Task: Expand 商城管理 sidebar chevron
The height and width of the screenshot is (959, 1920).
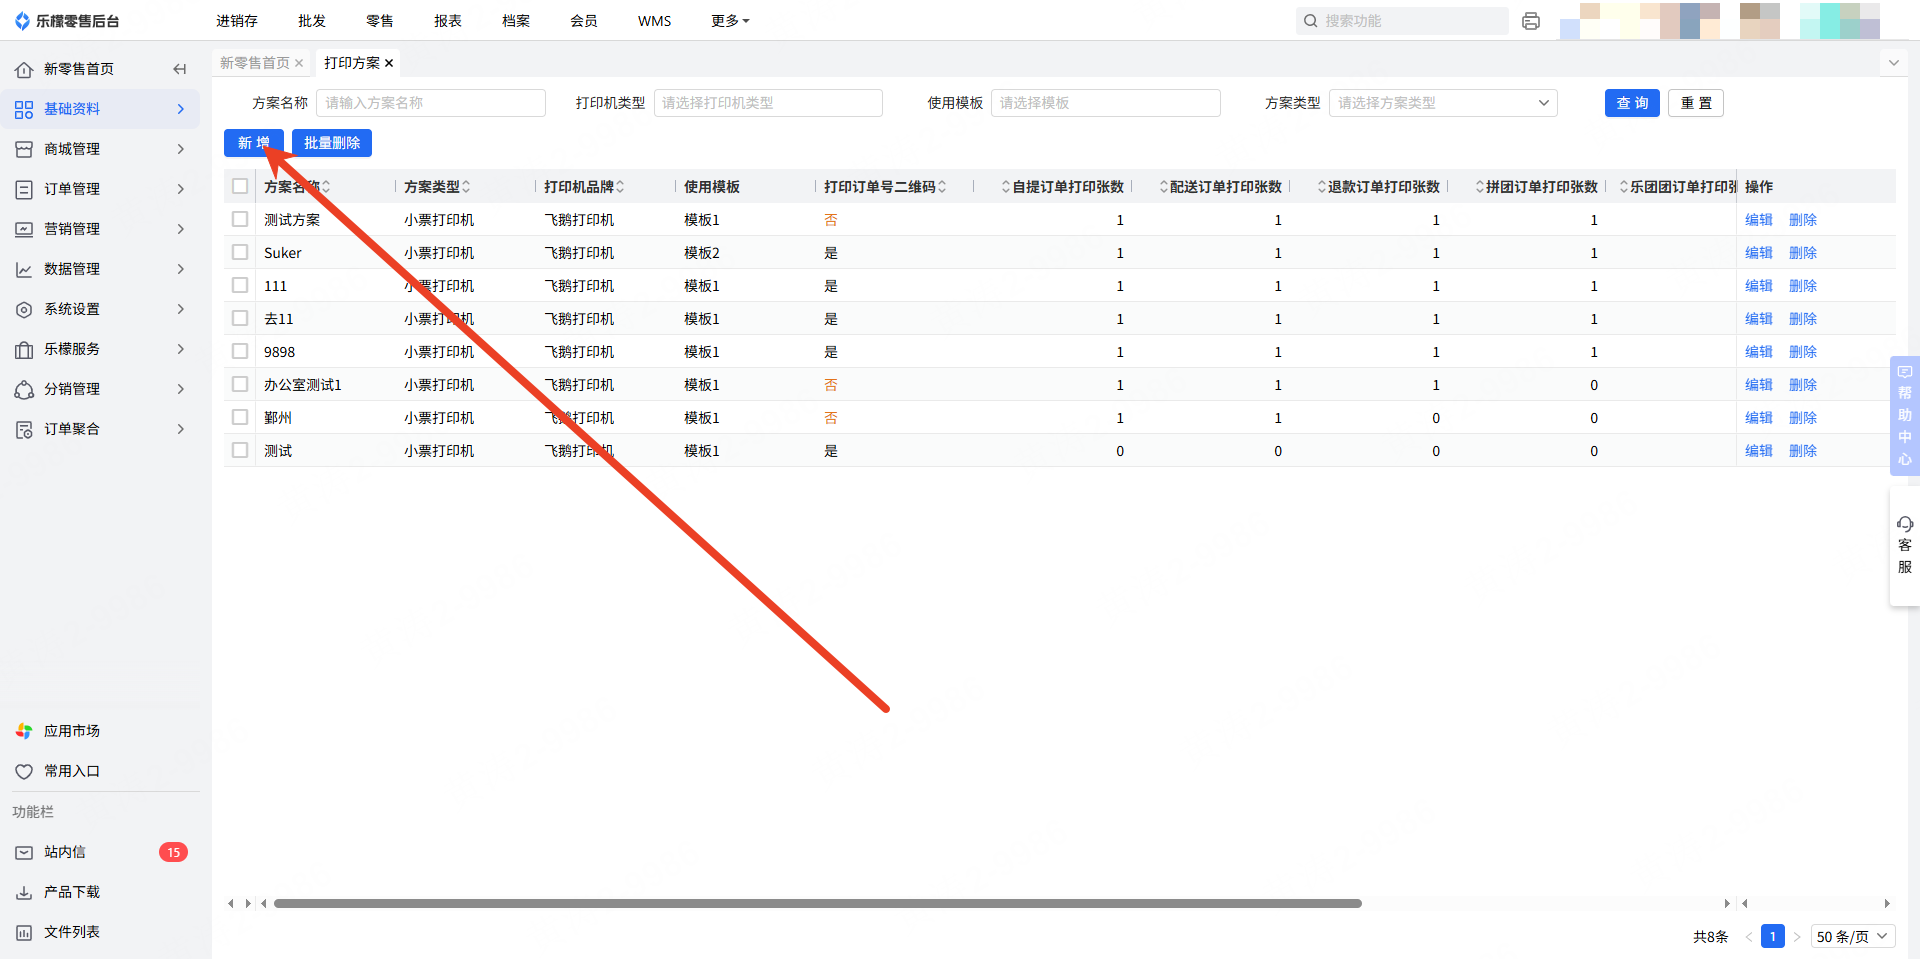Action: (x=181, y=149)
